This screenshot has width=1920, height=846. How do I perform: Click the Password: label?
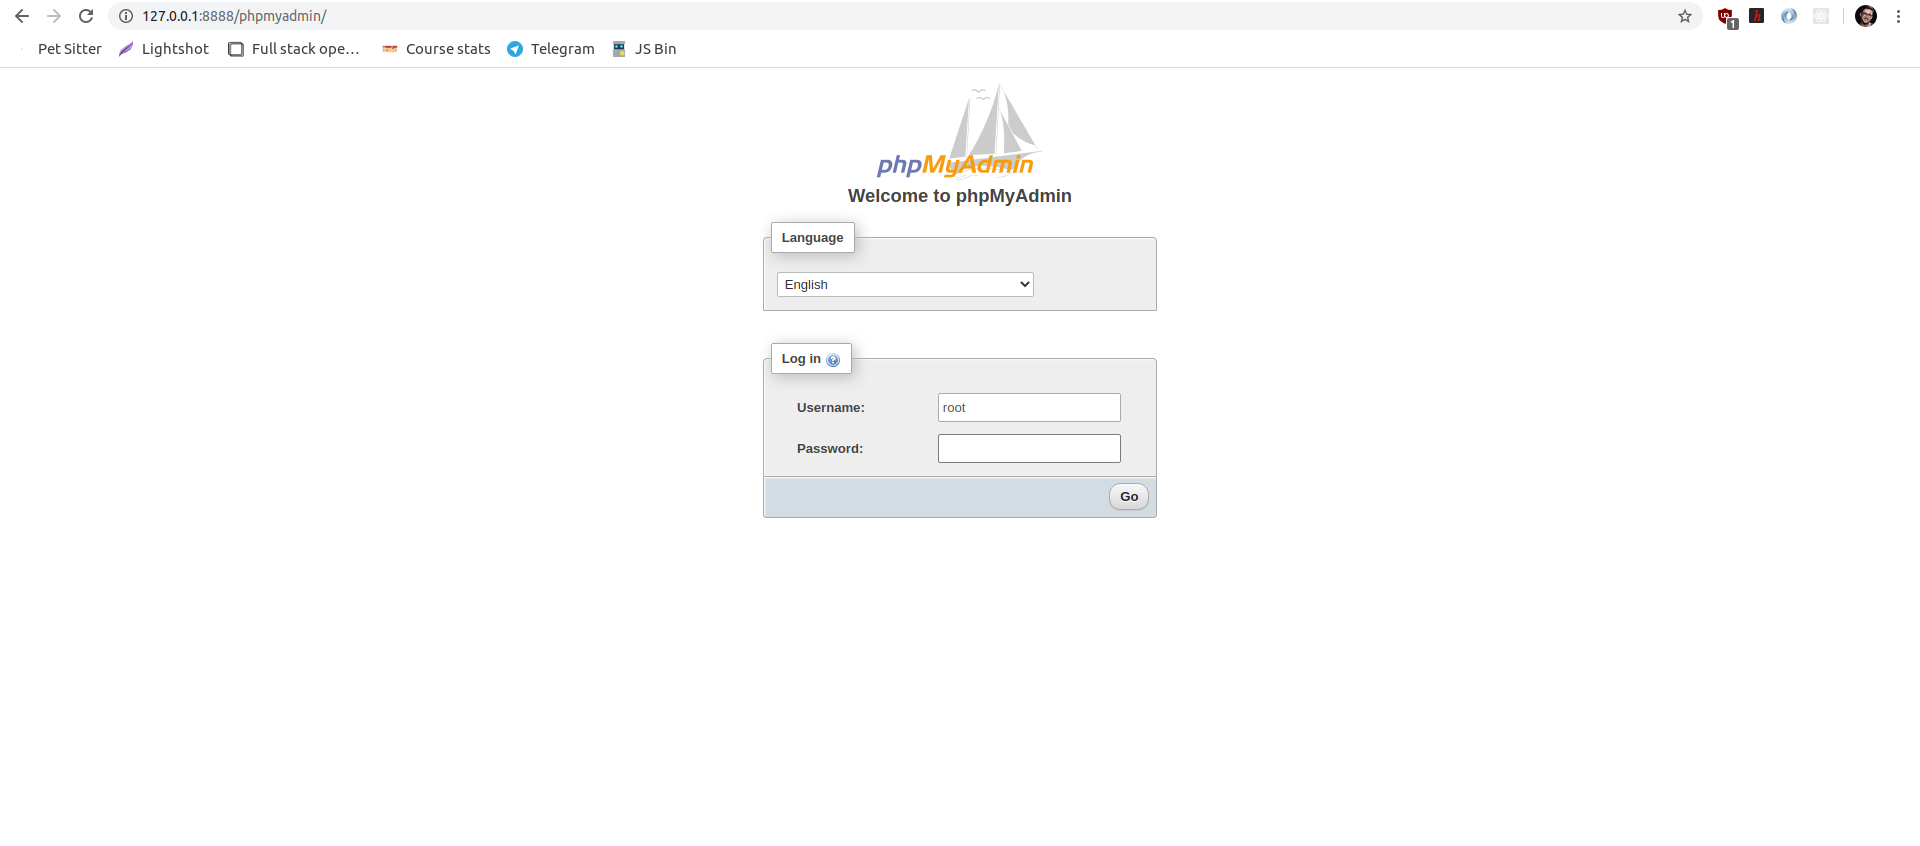pyautogui.click(x=830, y=449)
